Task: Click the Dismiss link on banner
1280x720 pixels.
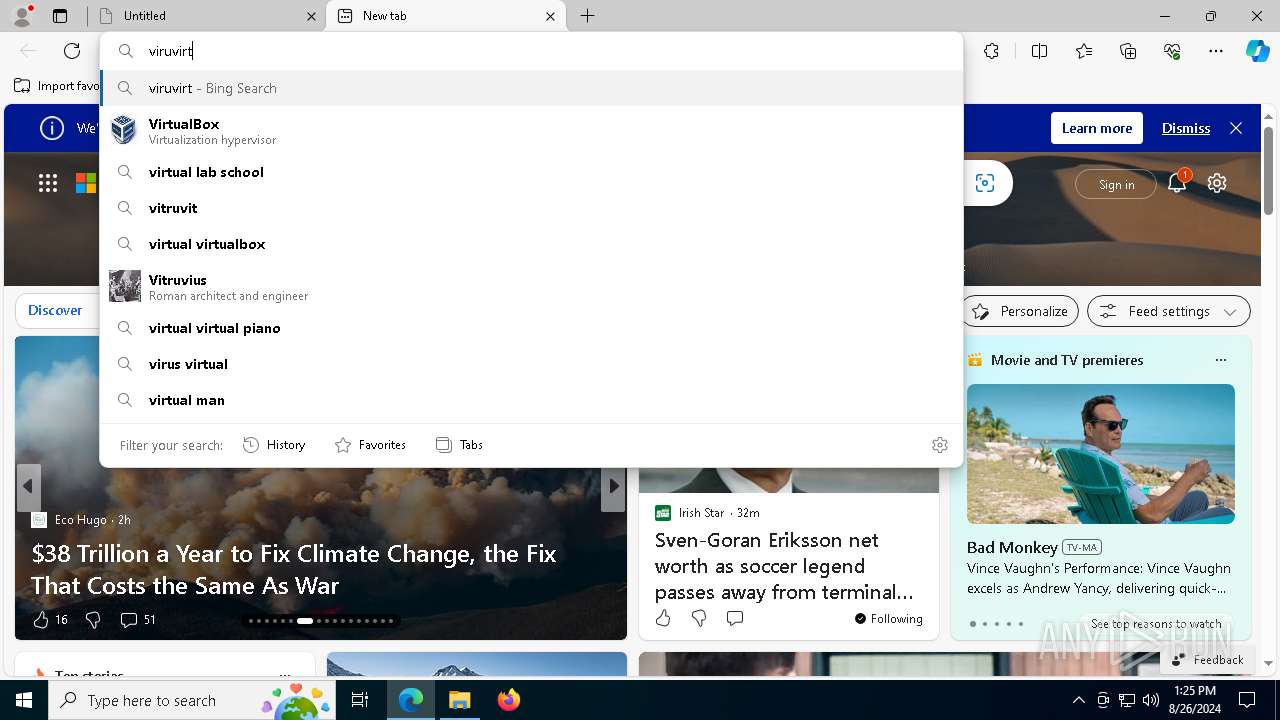Action: [x=1186, y=128]
